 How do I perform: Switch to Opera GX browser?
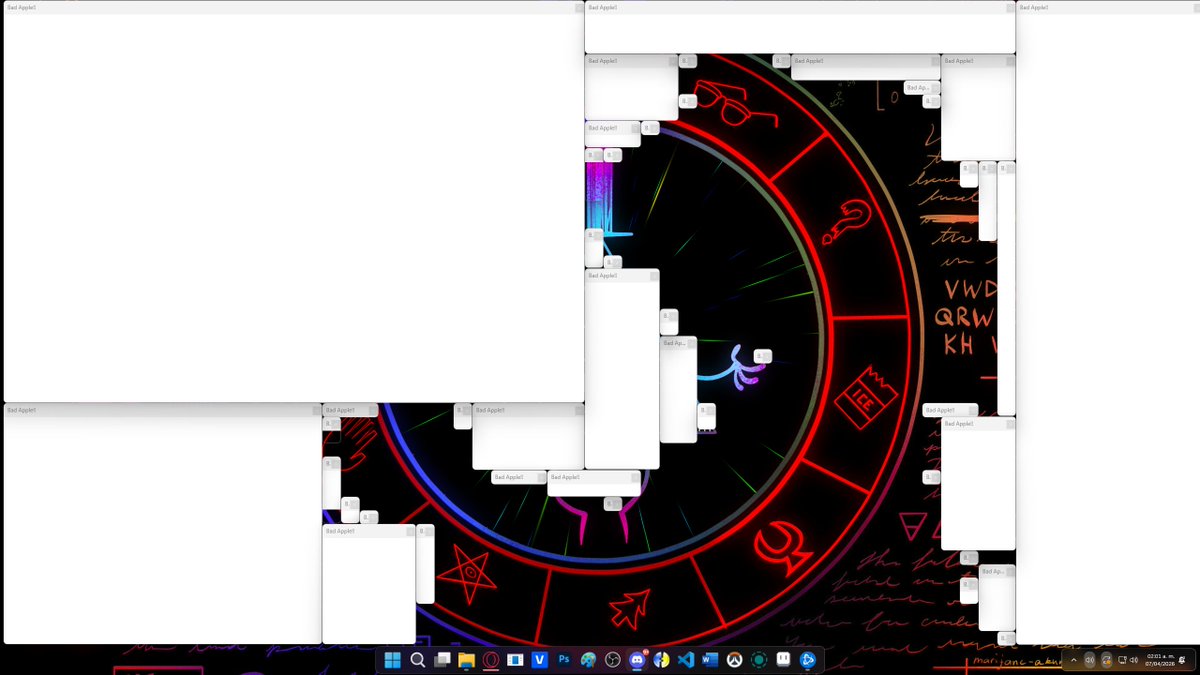point(491,660)
